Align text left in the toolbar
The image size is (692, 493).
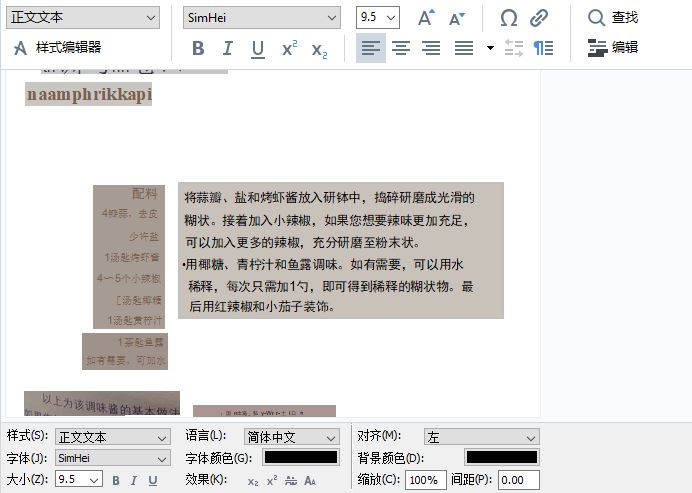click(371, 48)
